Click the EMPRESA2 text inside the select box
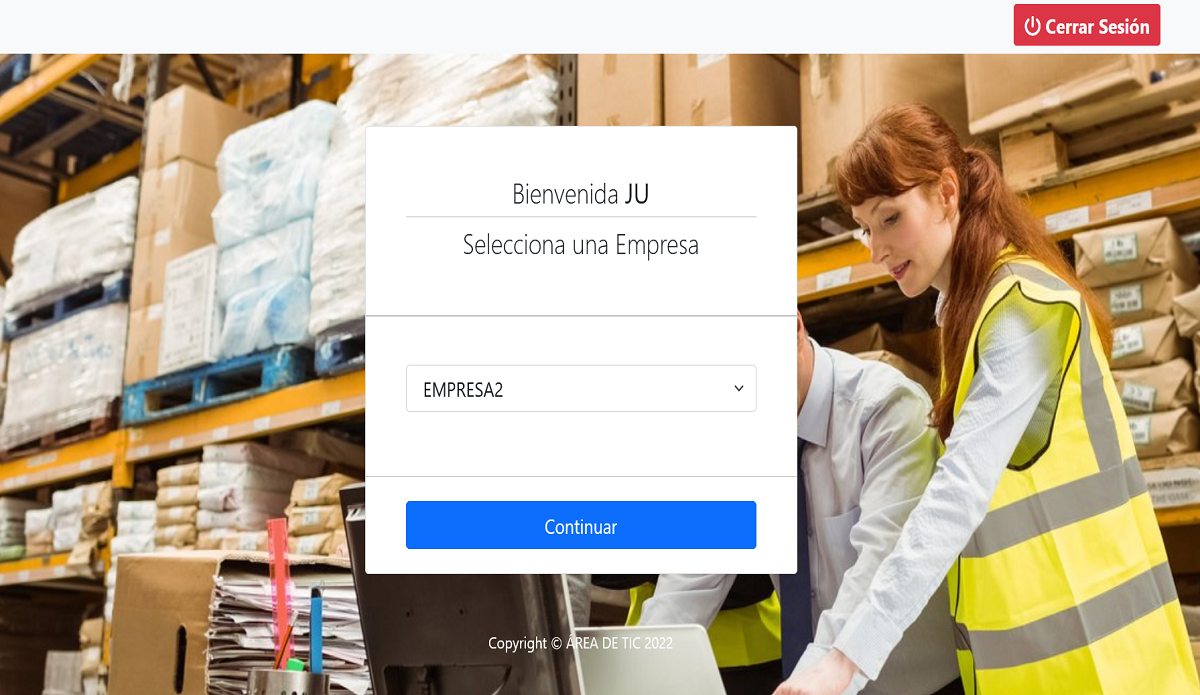The width and height of the screenshot is (1200, 695). pyautogui.click(x=463, y=390)
